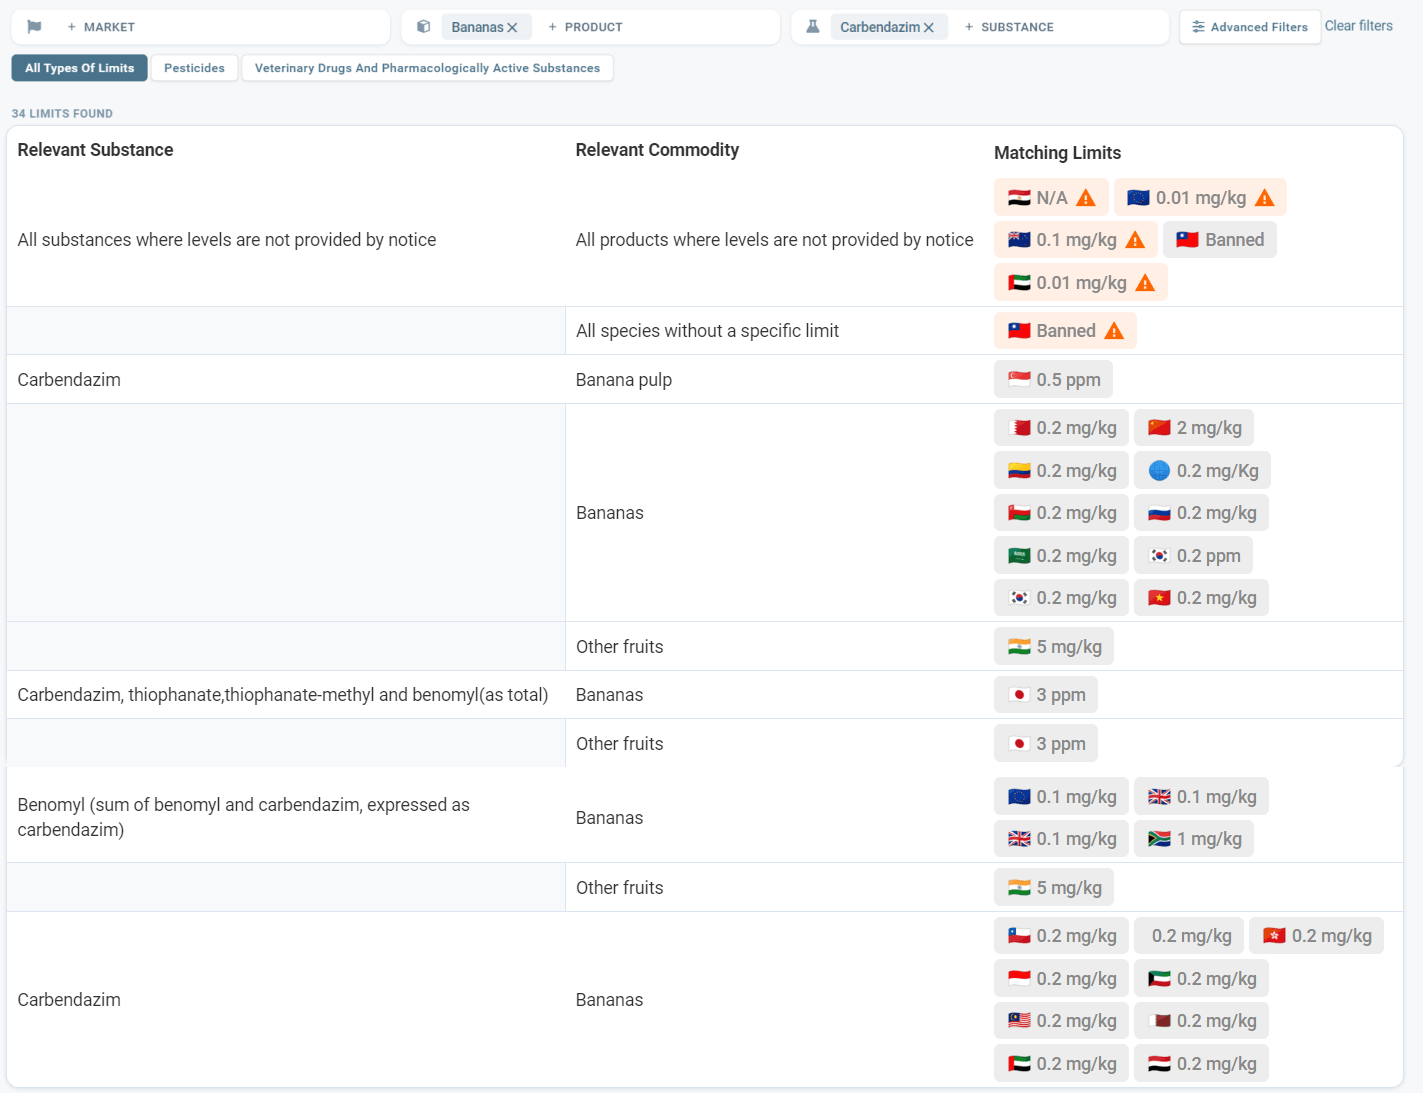This screenshot has height=1093, width=1423.
Task: Open China 2 mg/kg limit chip
Action: [1194, 428]
